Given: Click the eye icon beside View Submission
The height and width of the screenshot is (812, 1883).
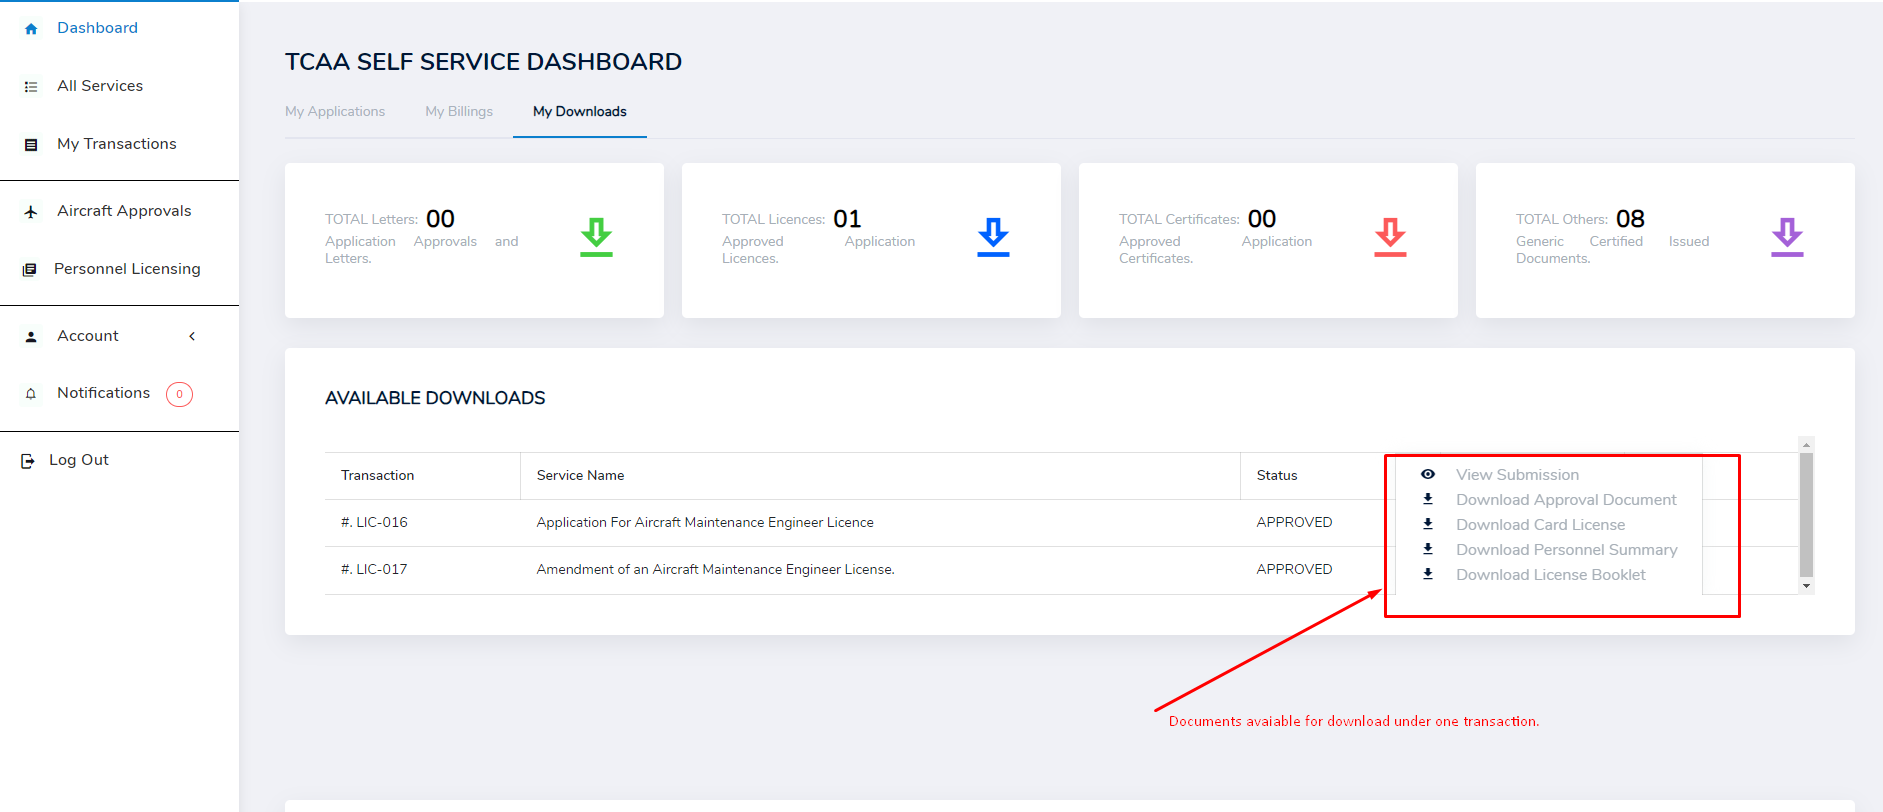Looking at the screenshot, I should pos(1428,474).
